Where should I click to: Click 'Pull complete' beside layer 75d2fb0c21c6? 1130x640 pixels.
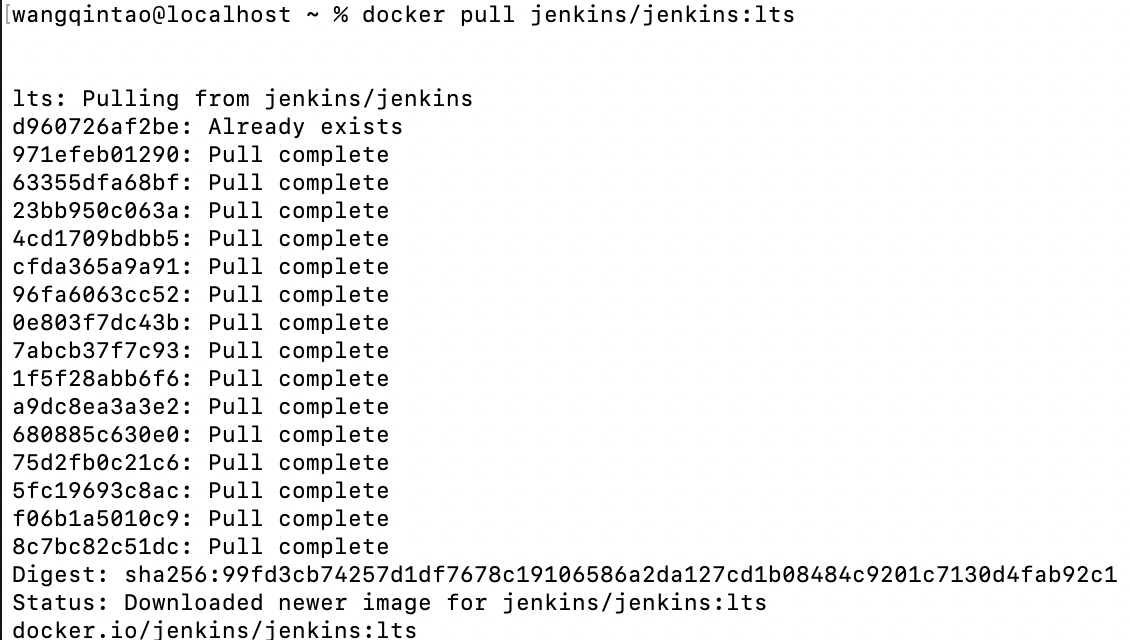coord(298,463)
